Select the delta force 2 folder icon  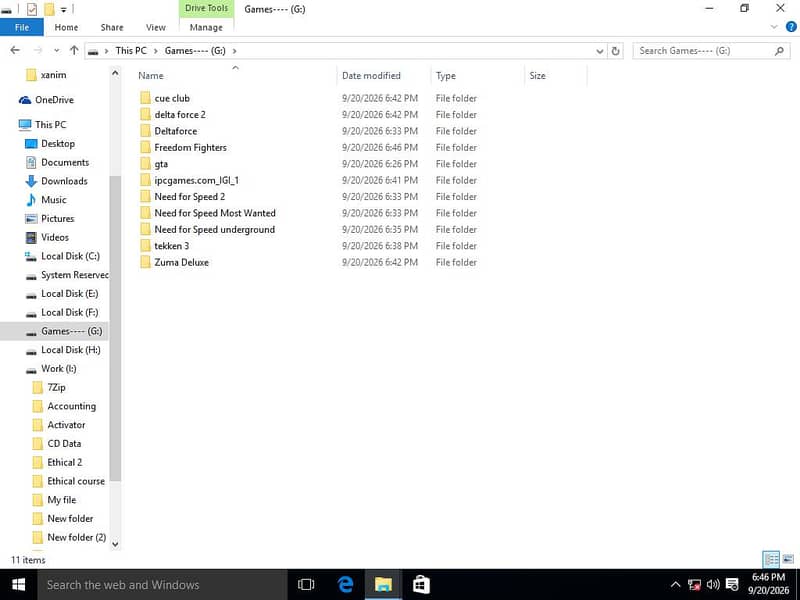145,114
